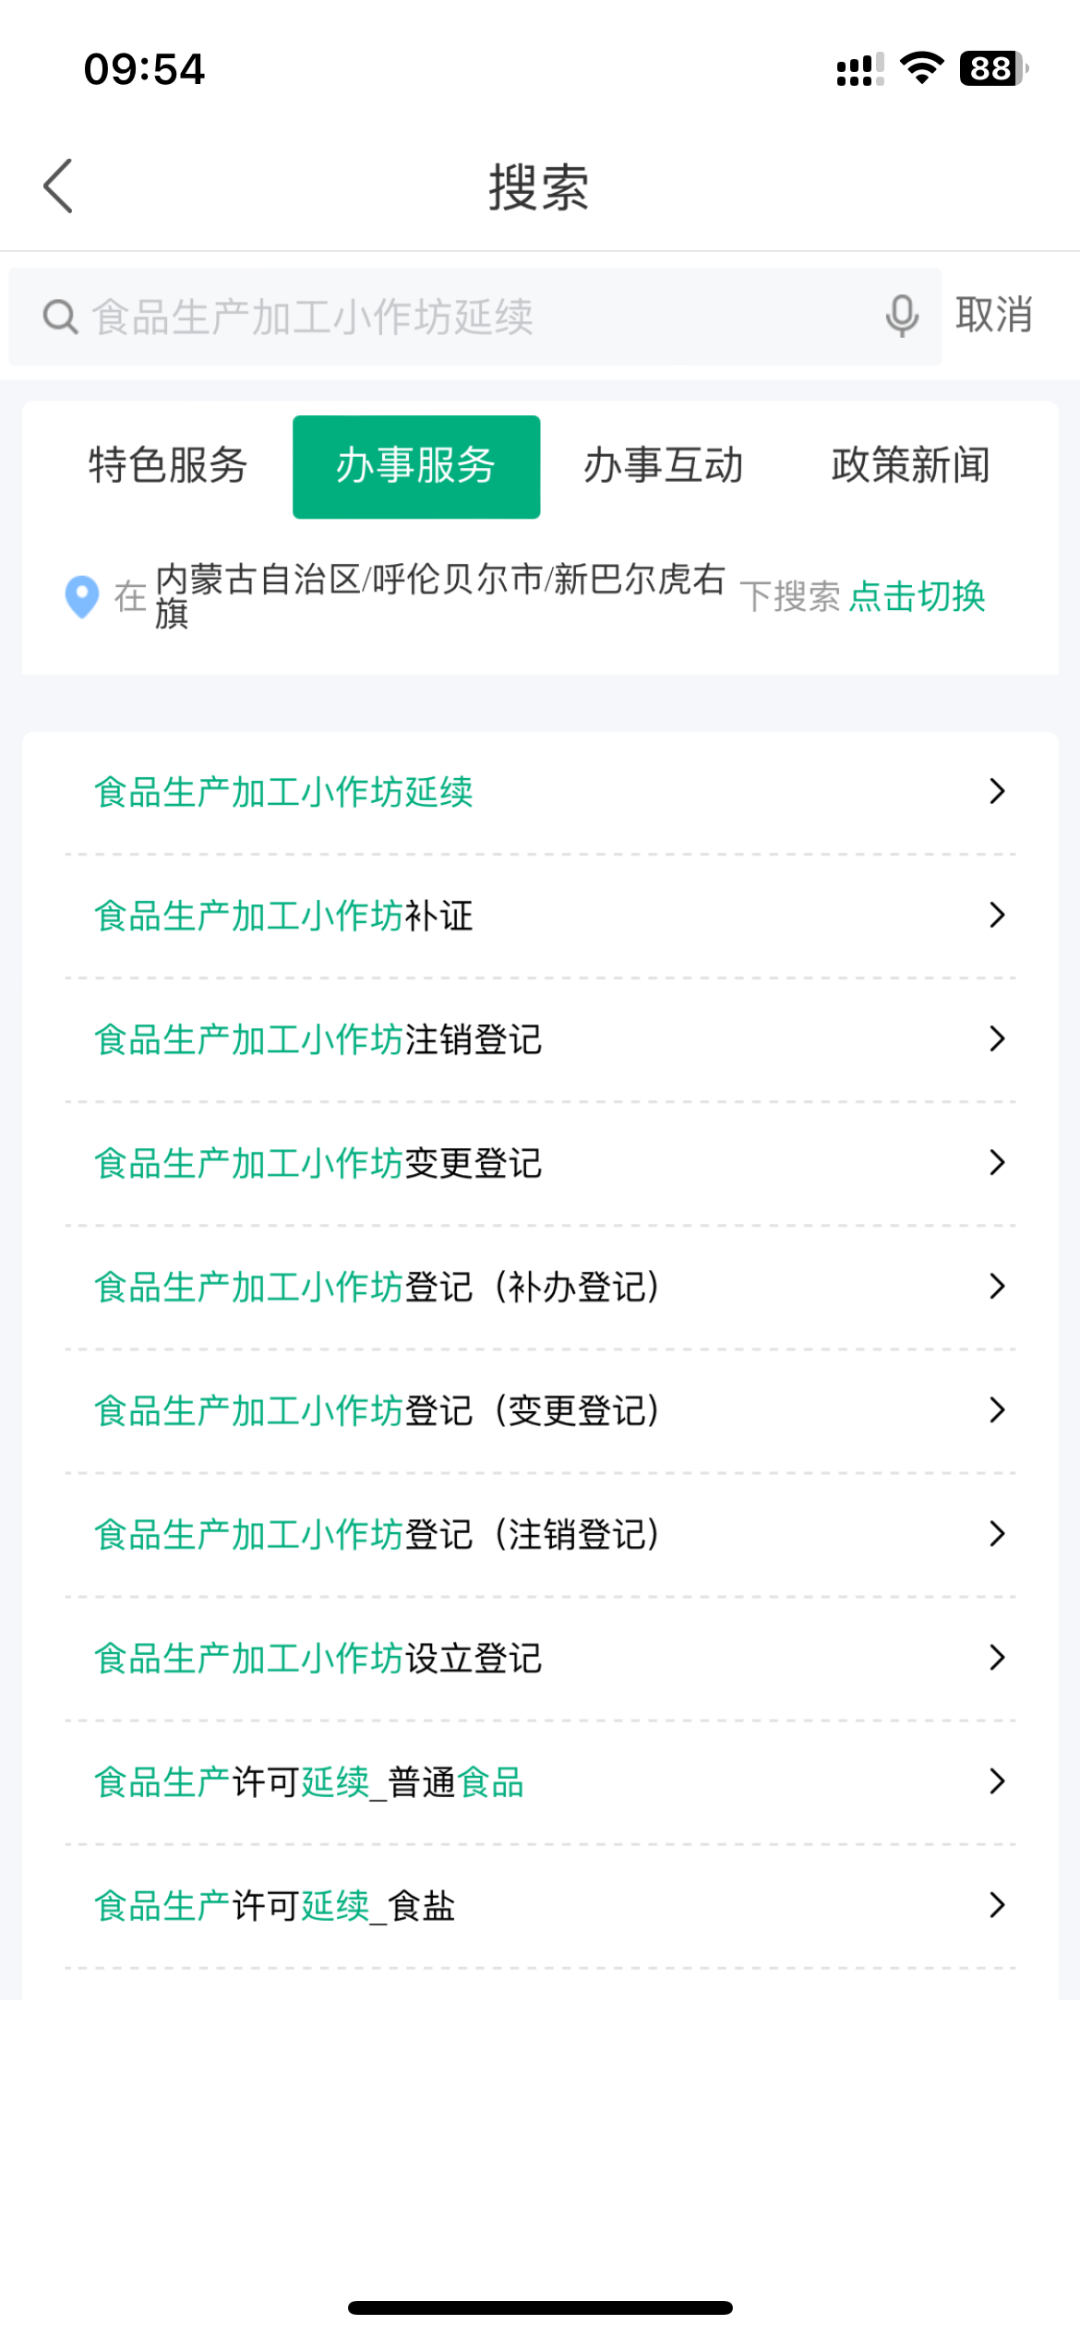Expand chevron for 食品生产加工小作坊延续
Image resolution: width=1080 pixels, height=2337 pixels.
tap(996, 791)
